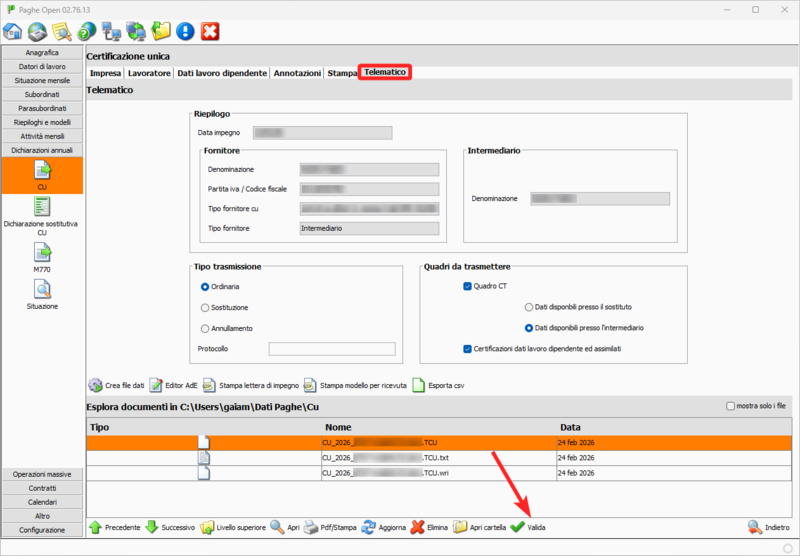Open the M770 sidebar icon
This screenshot has width=800, height=556.
tap(42, 256)
